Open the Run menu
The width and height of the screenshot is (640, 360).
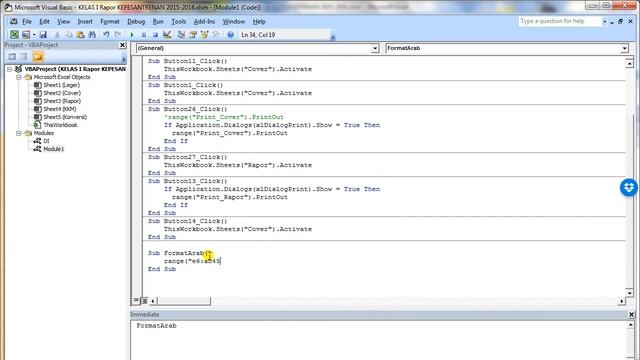(x=158, y=22)
